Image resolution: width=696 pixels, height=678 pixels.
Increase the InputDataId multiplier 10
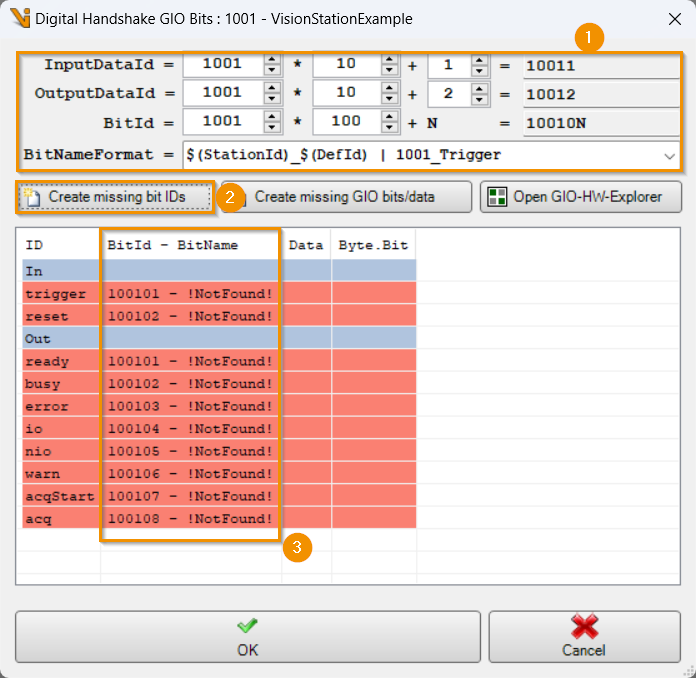click(x=389, y=59)
